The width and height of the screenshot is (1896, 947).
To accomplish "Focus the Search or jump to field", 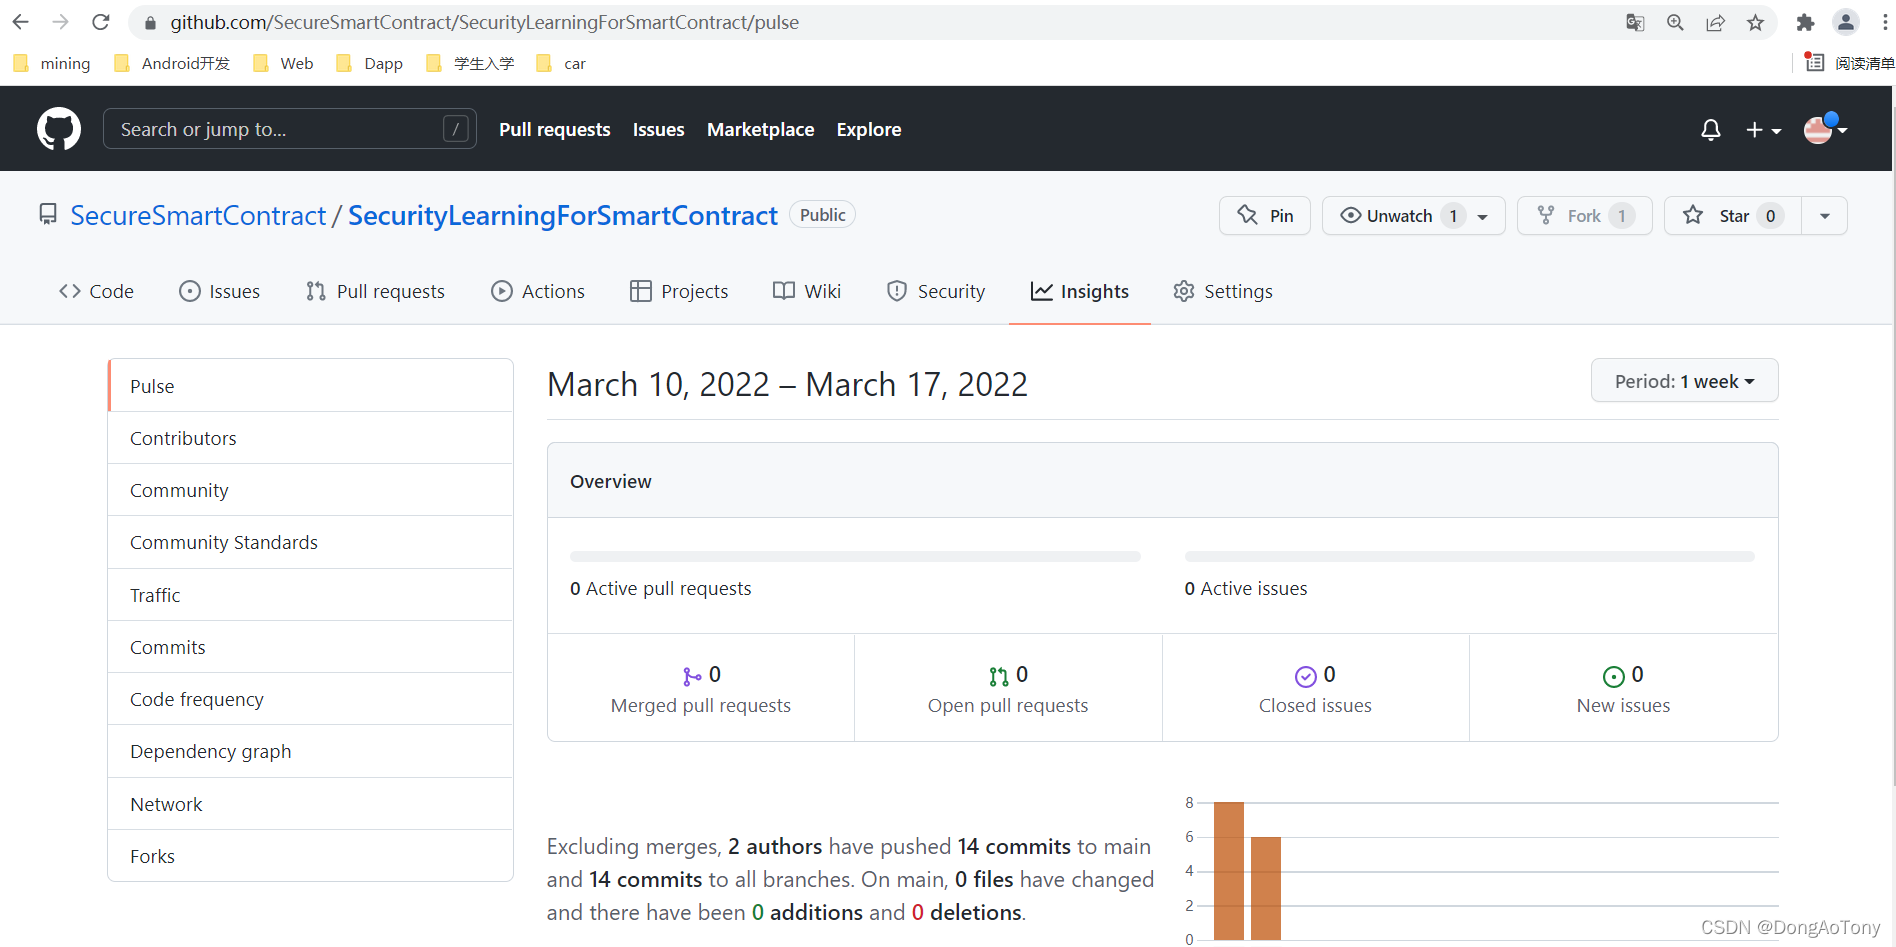I will tap(289, 129).
